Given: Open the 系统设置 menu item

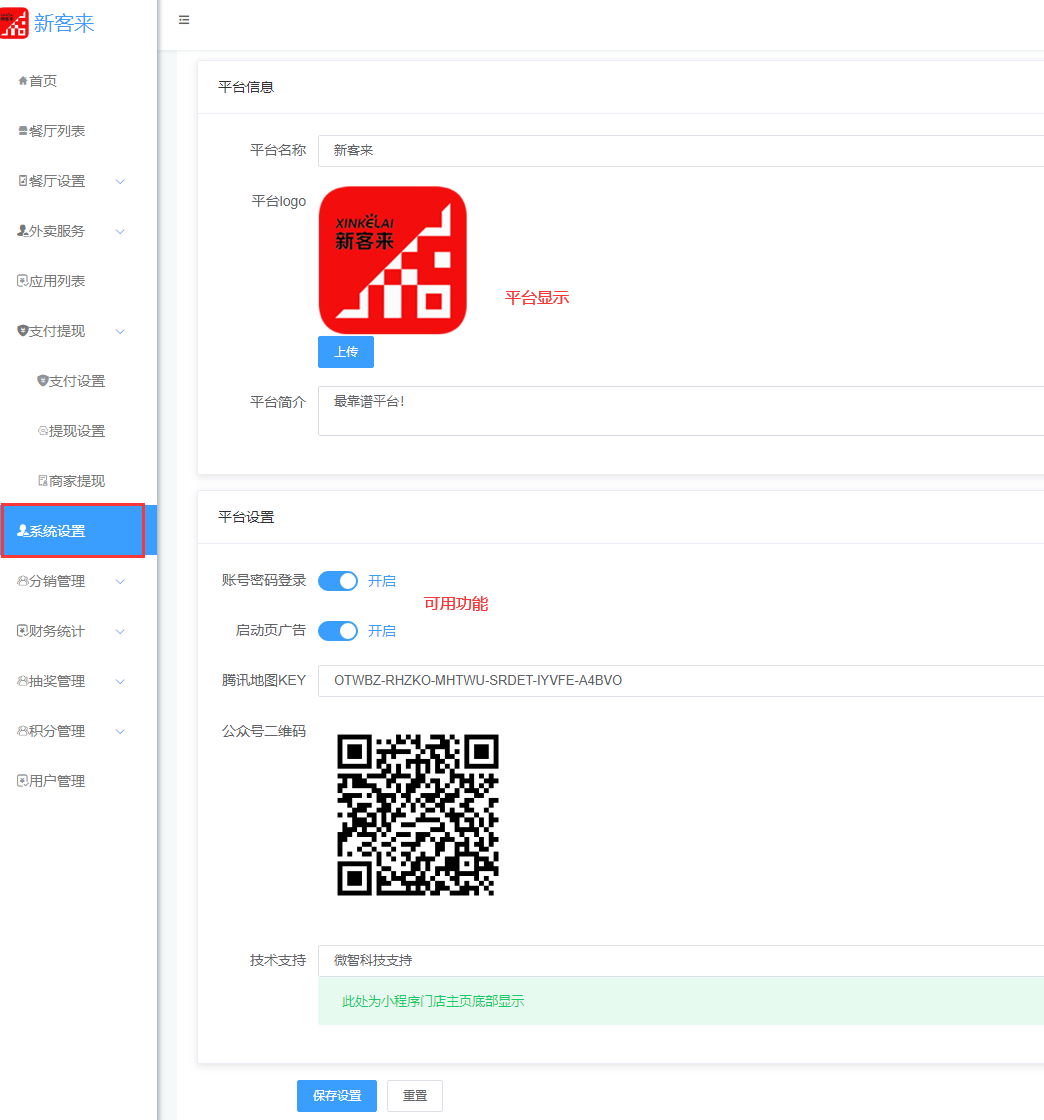Looking at the screenshot, I should pyautogui.click(x=79, y=531).
